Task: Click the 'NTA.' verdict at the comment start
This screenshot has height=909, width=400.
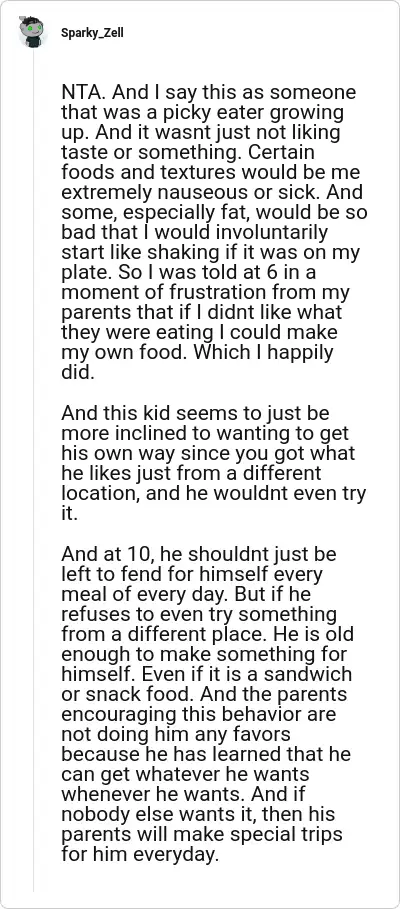Action: 83,92
